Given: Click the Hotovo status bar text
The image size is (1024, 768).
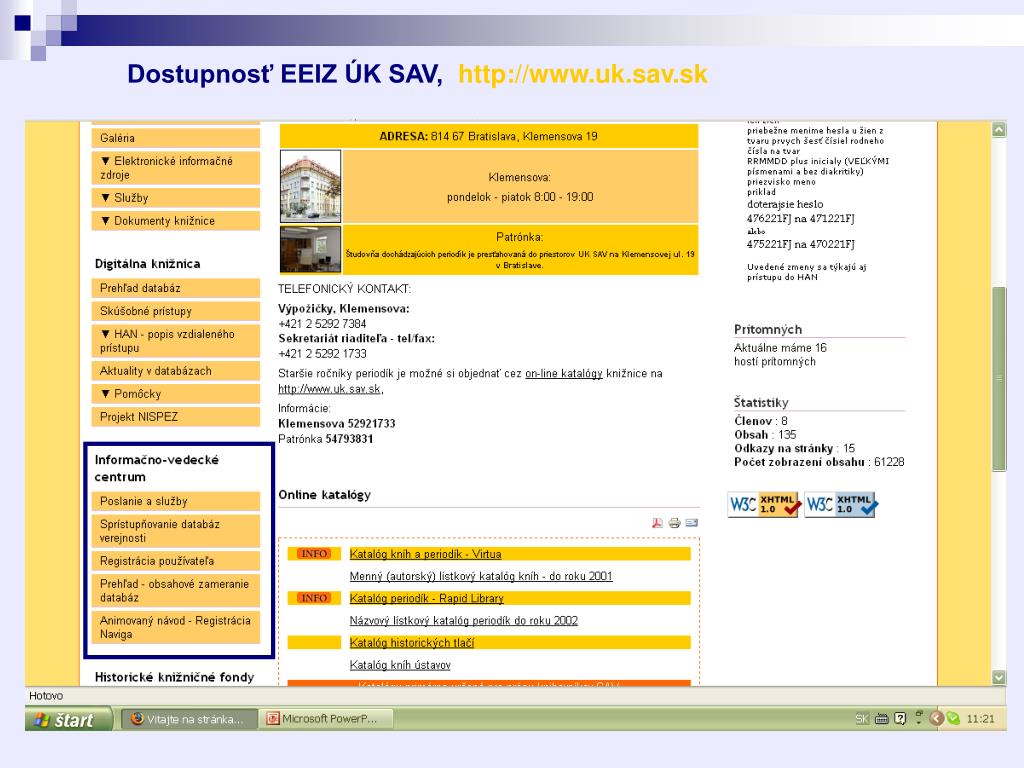Looking at the screenshot, I should click(46, 696).
